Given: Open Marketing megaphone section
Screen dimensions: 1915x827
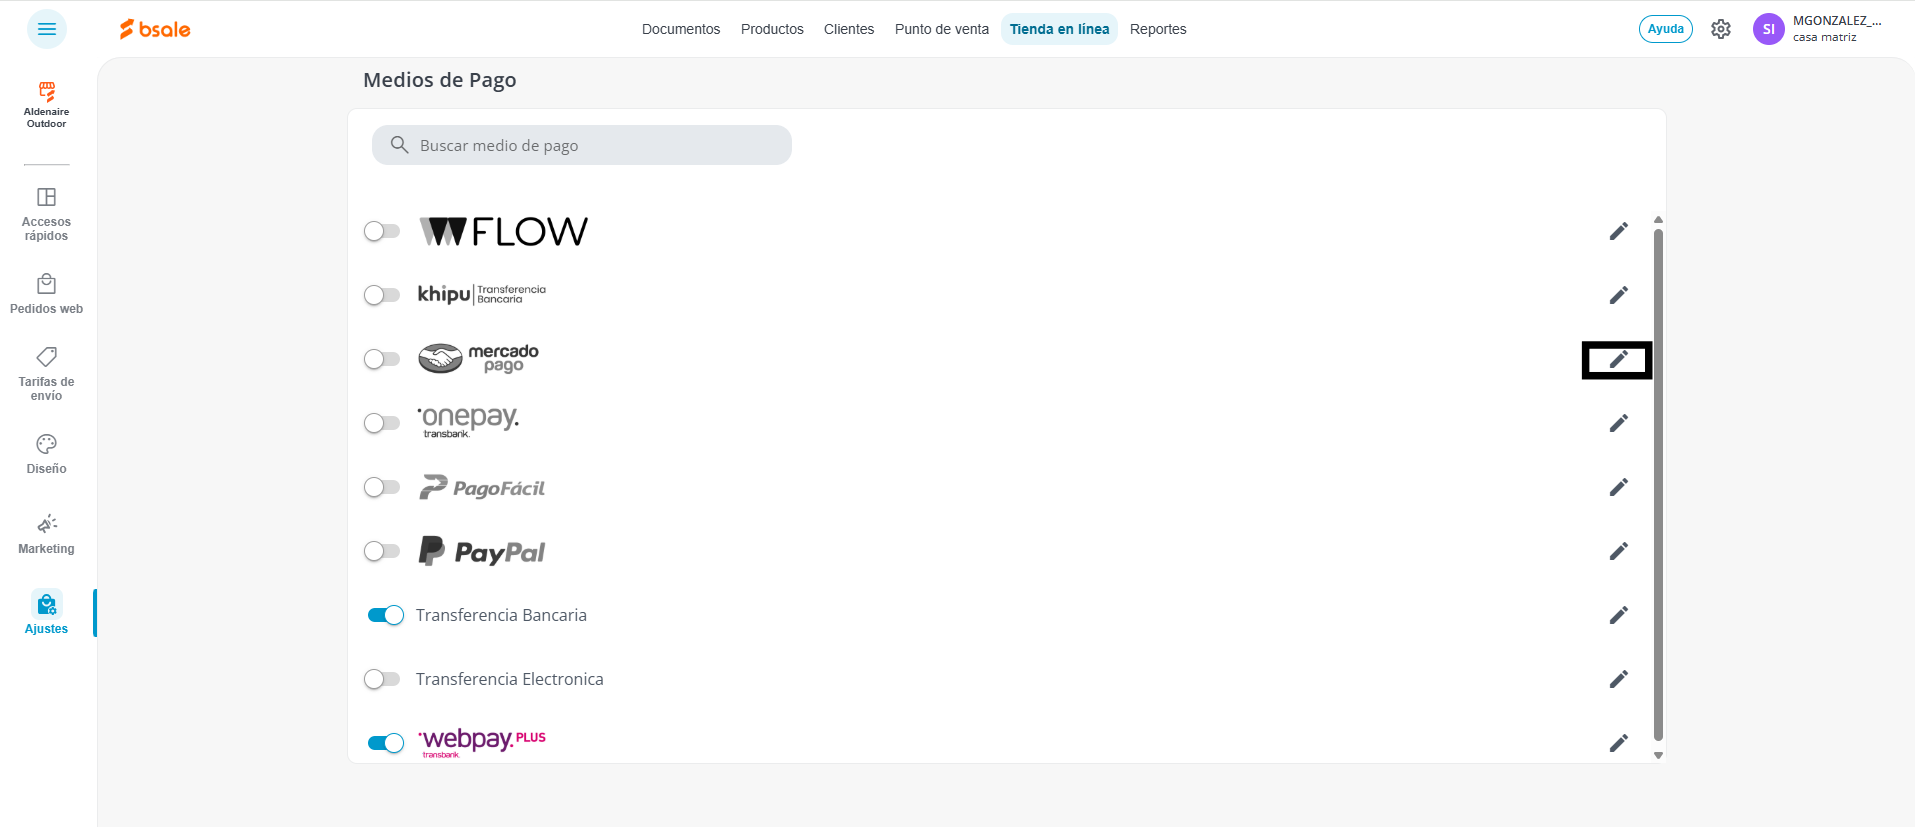Looking at the screenshot, I should (47, 534).
